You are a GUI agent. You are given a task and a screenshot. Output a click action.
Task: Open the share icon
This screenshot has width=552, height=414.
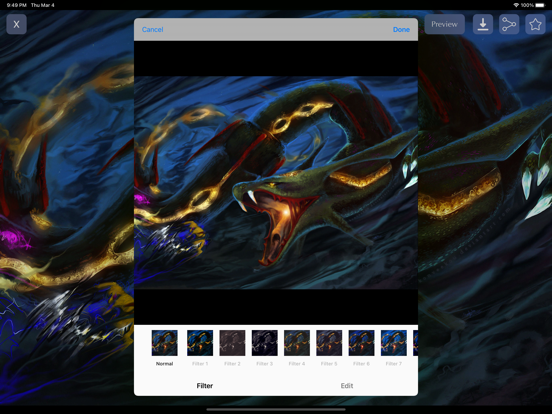[509, 24]
